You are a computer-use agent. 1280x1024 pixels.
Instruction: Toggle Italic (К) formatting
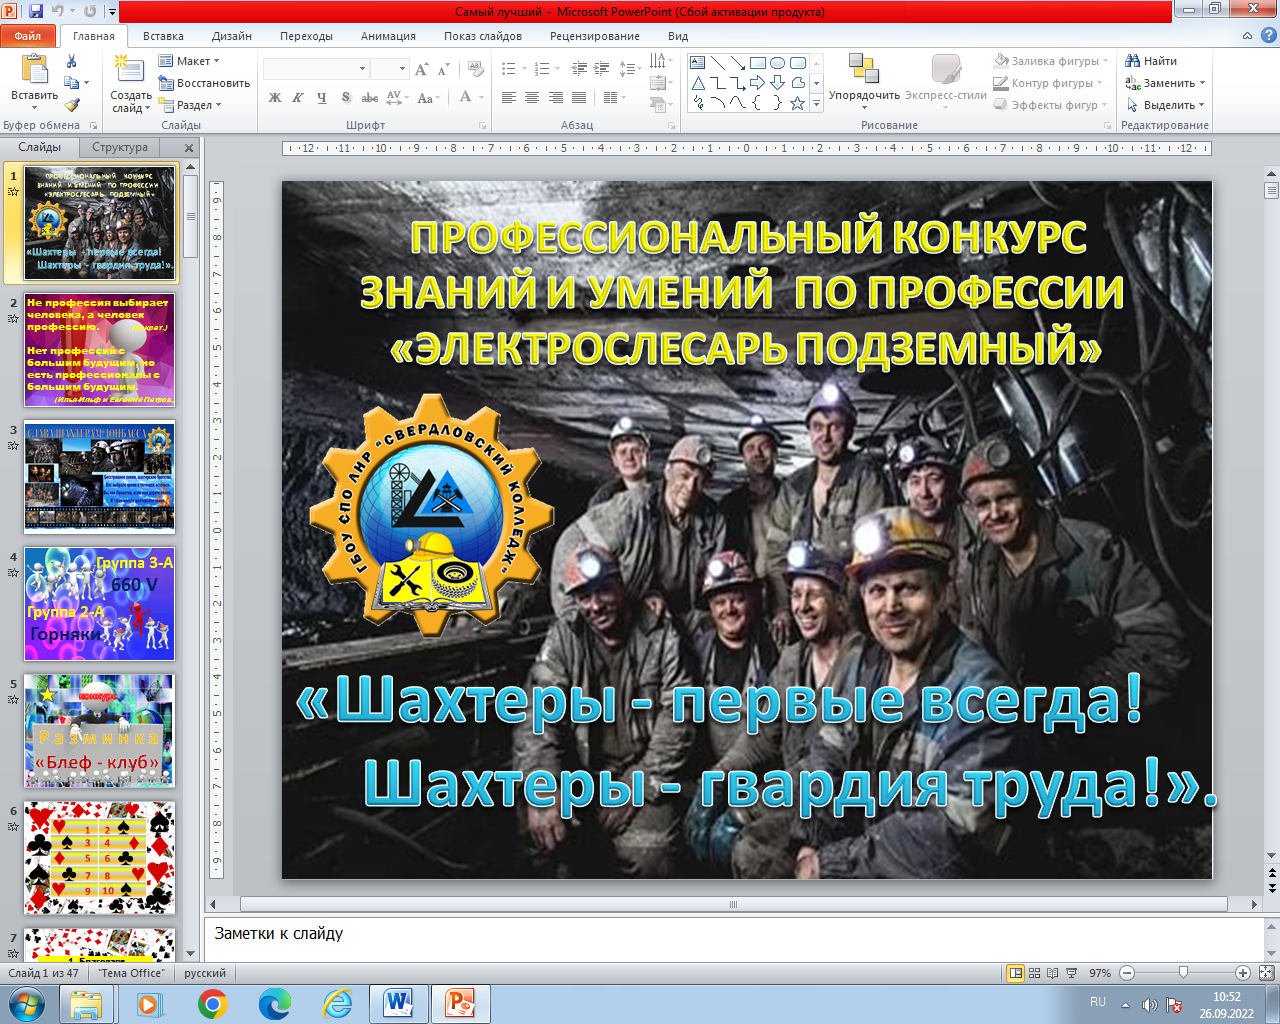point(298,98)
